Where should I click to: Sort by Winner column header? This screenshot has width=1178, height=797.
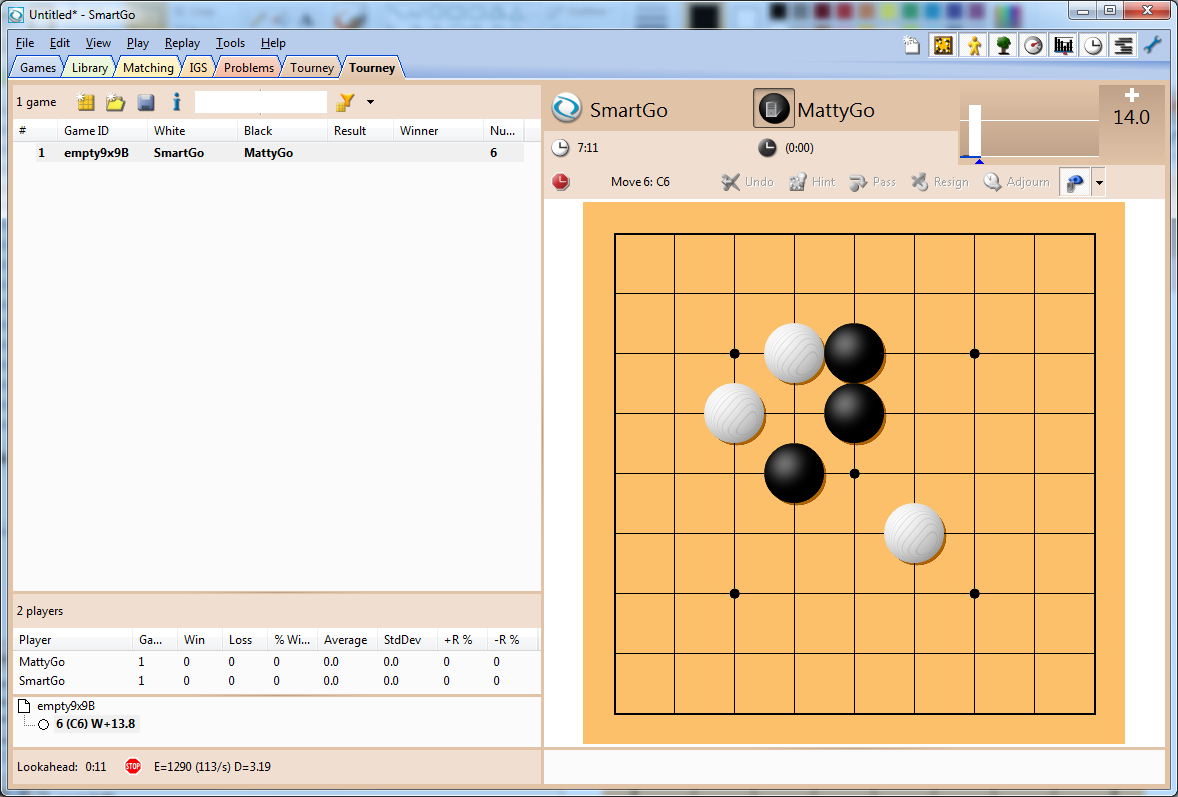click(x=438, y=131)
